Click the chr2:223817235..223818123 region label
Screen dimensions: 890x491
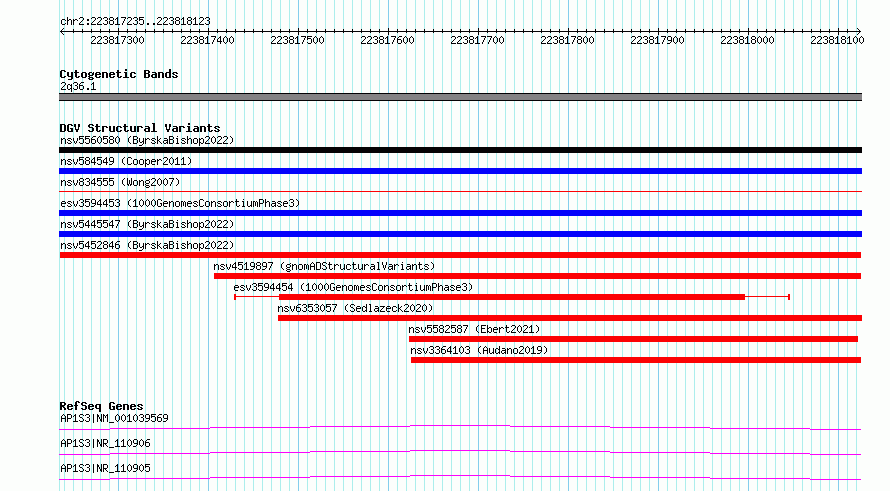(x=135, y=21)
